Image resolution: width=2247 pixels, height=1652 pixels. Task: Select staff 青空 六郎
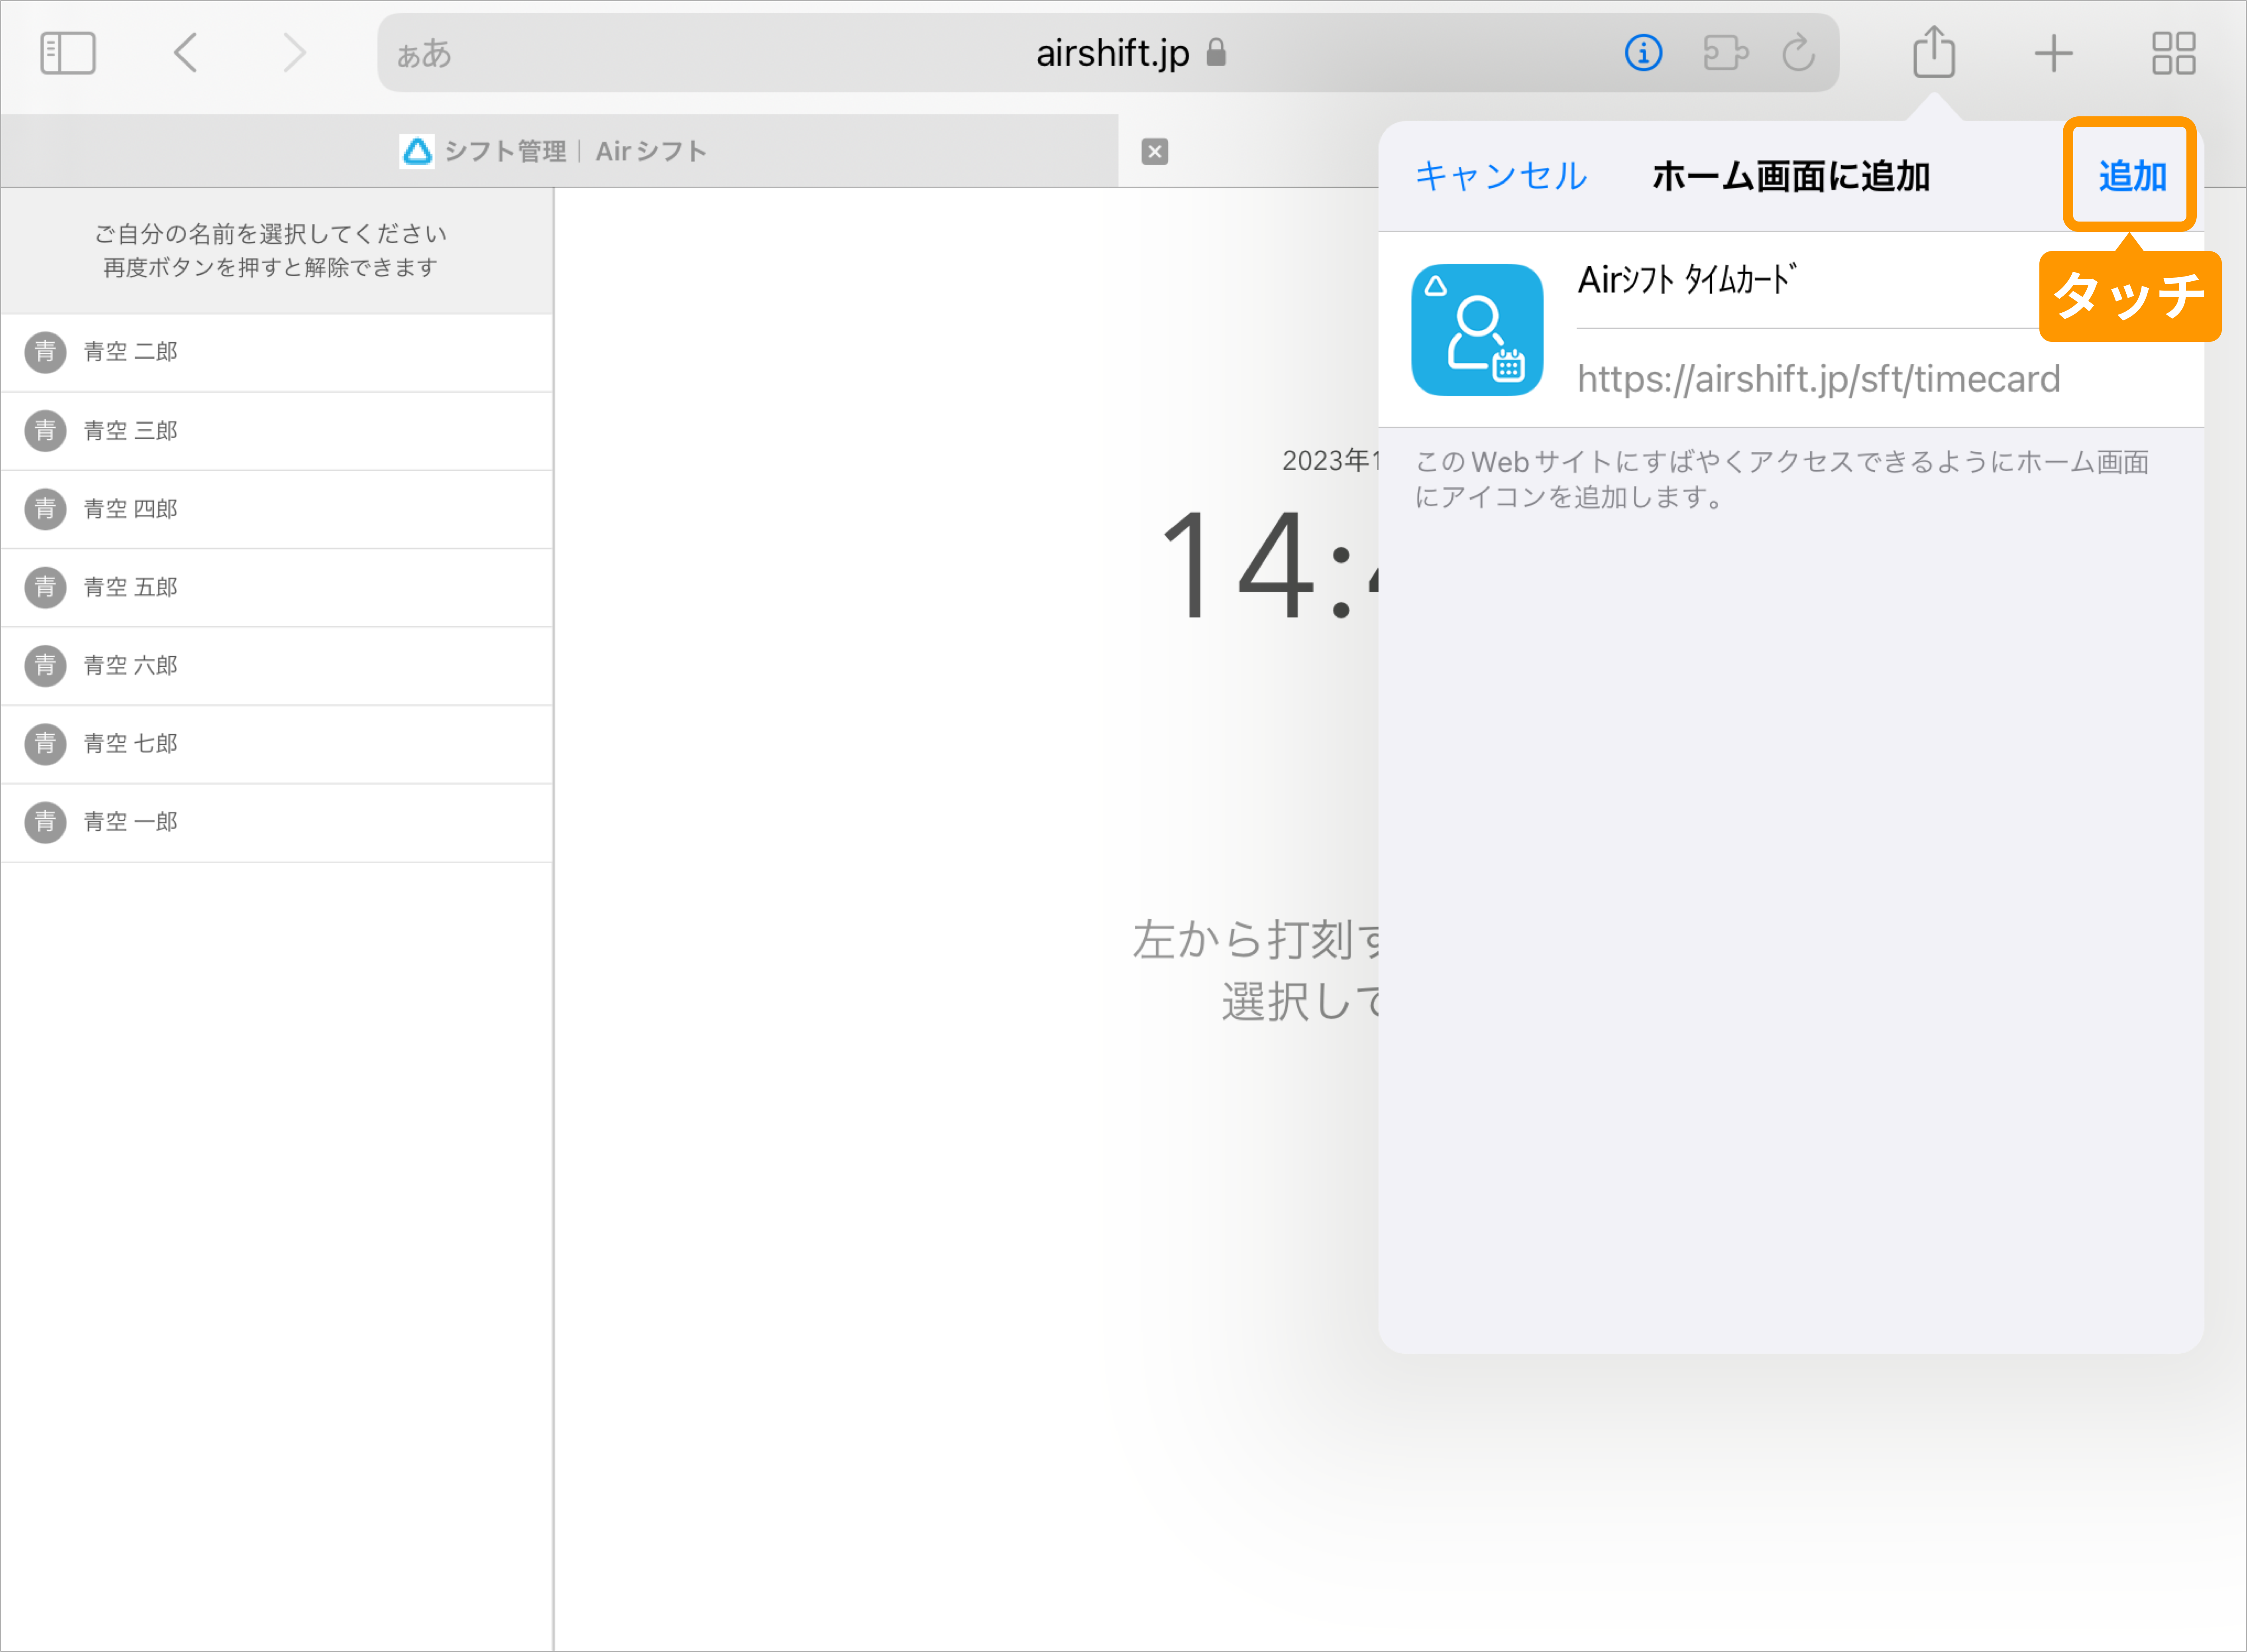(277, 666)
